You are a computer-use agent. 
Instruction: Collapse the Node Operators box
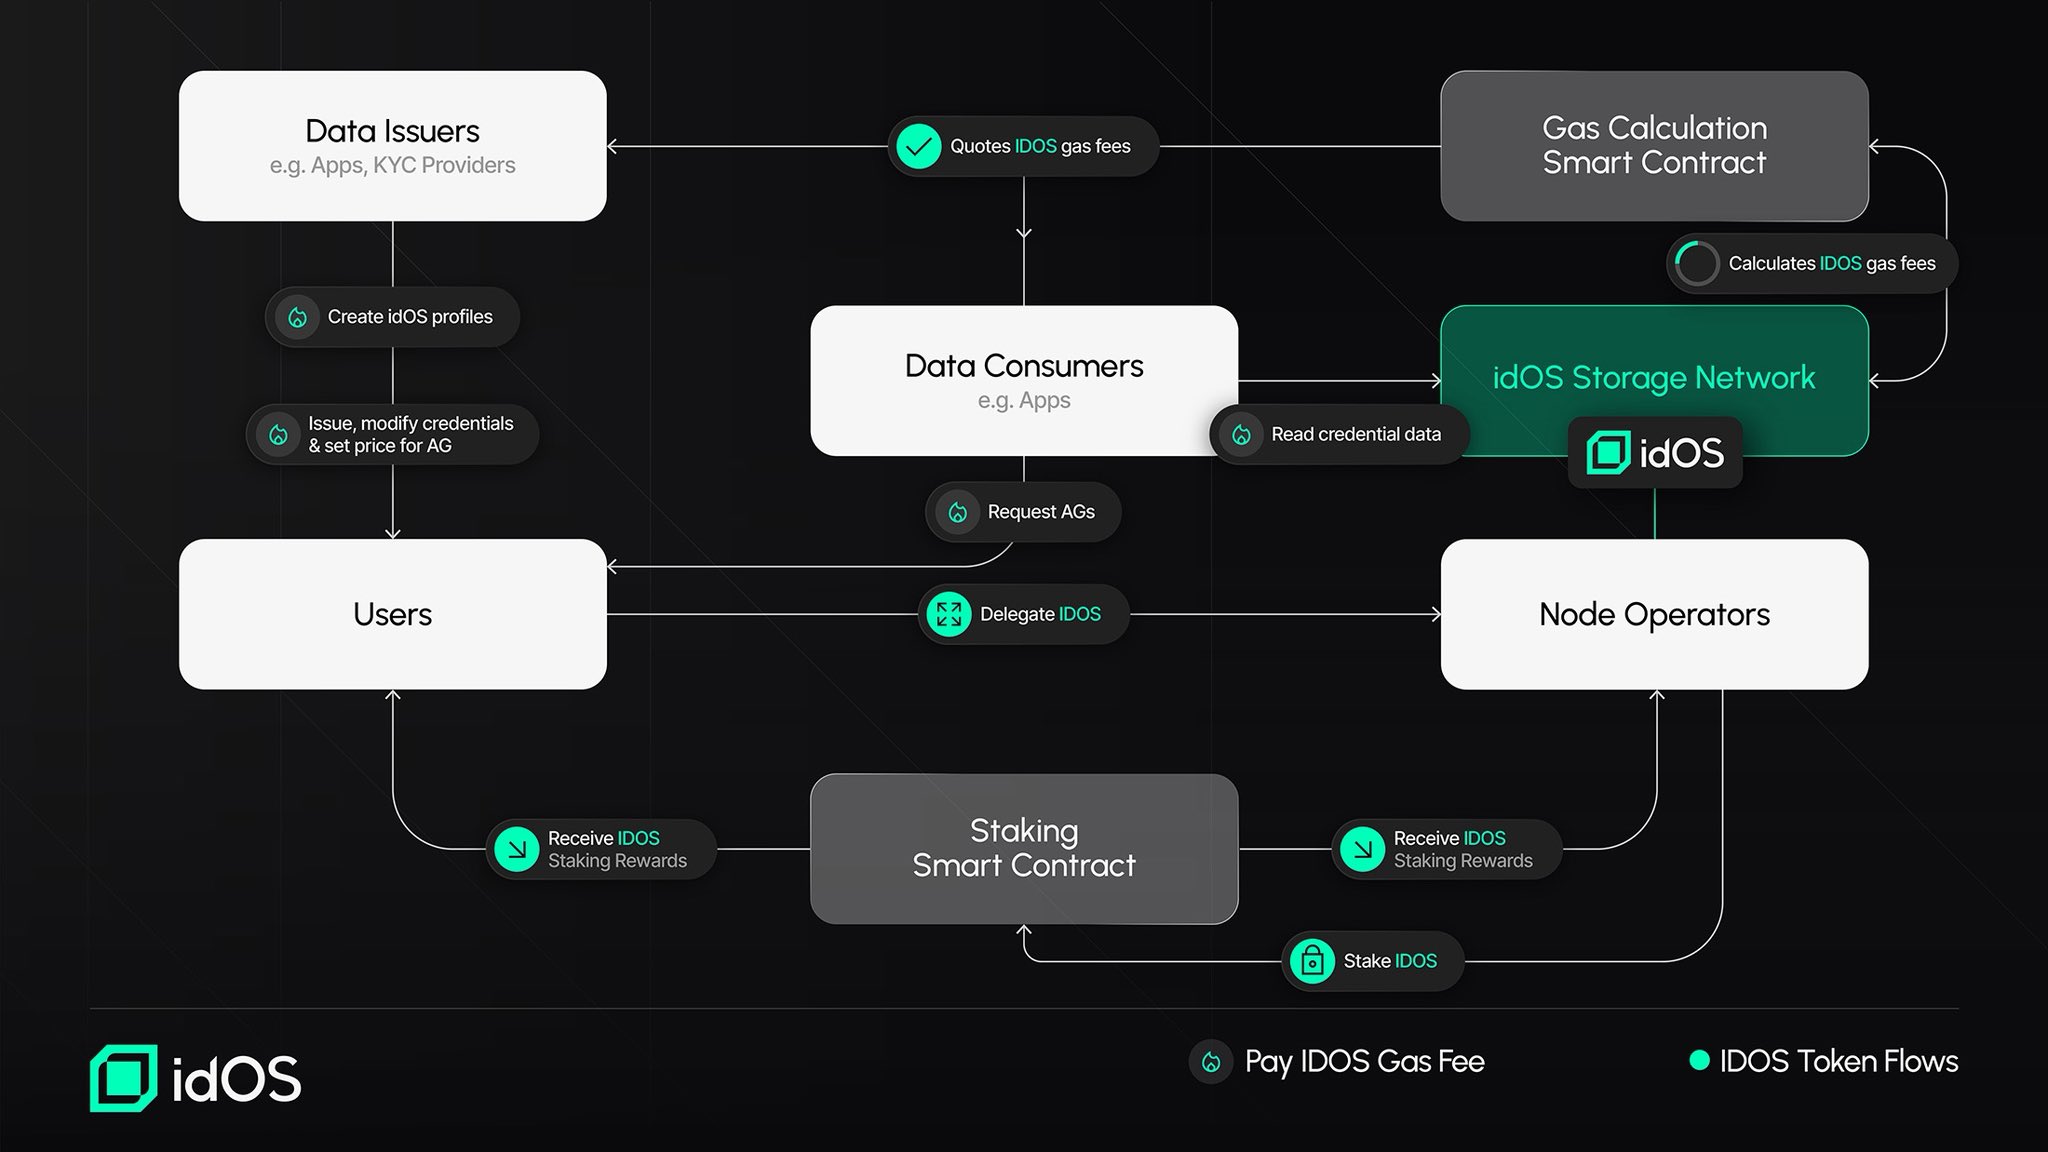1654,614
